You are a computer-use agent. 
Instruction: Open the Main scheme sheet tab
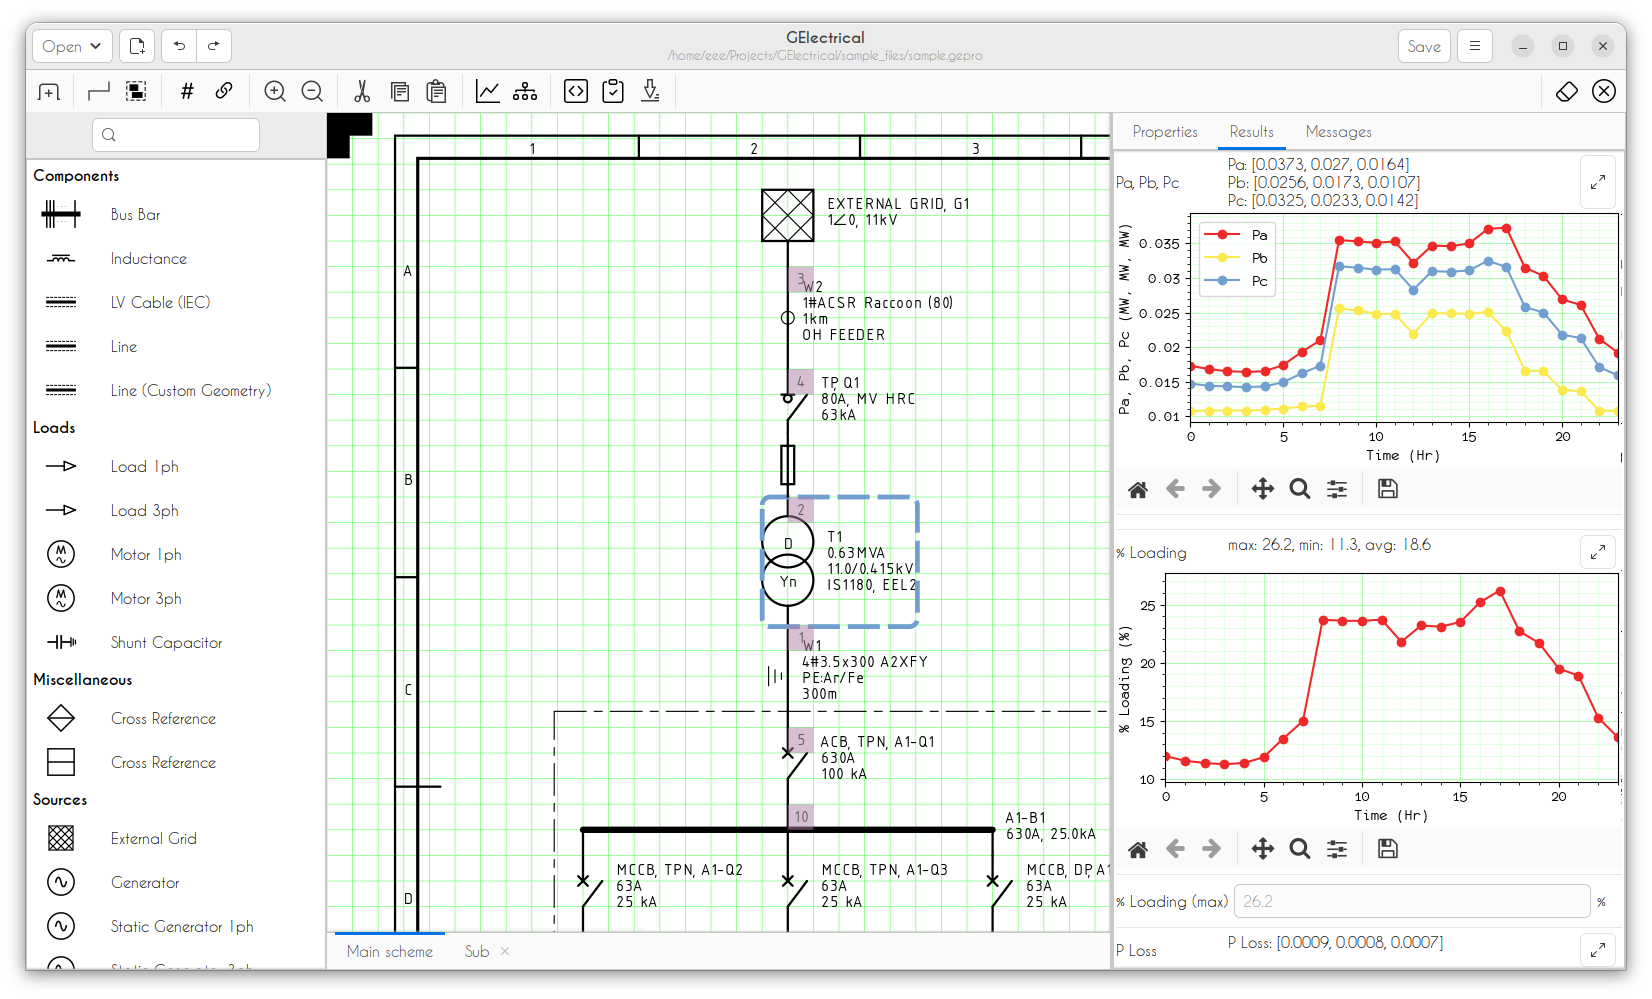point(390,951)
